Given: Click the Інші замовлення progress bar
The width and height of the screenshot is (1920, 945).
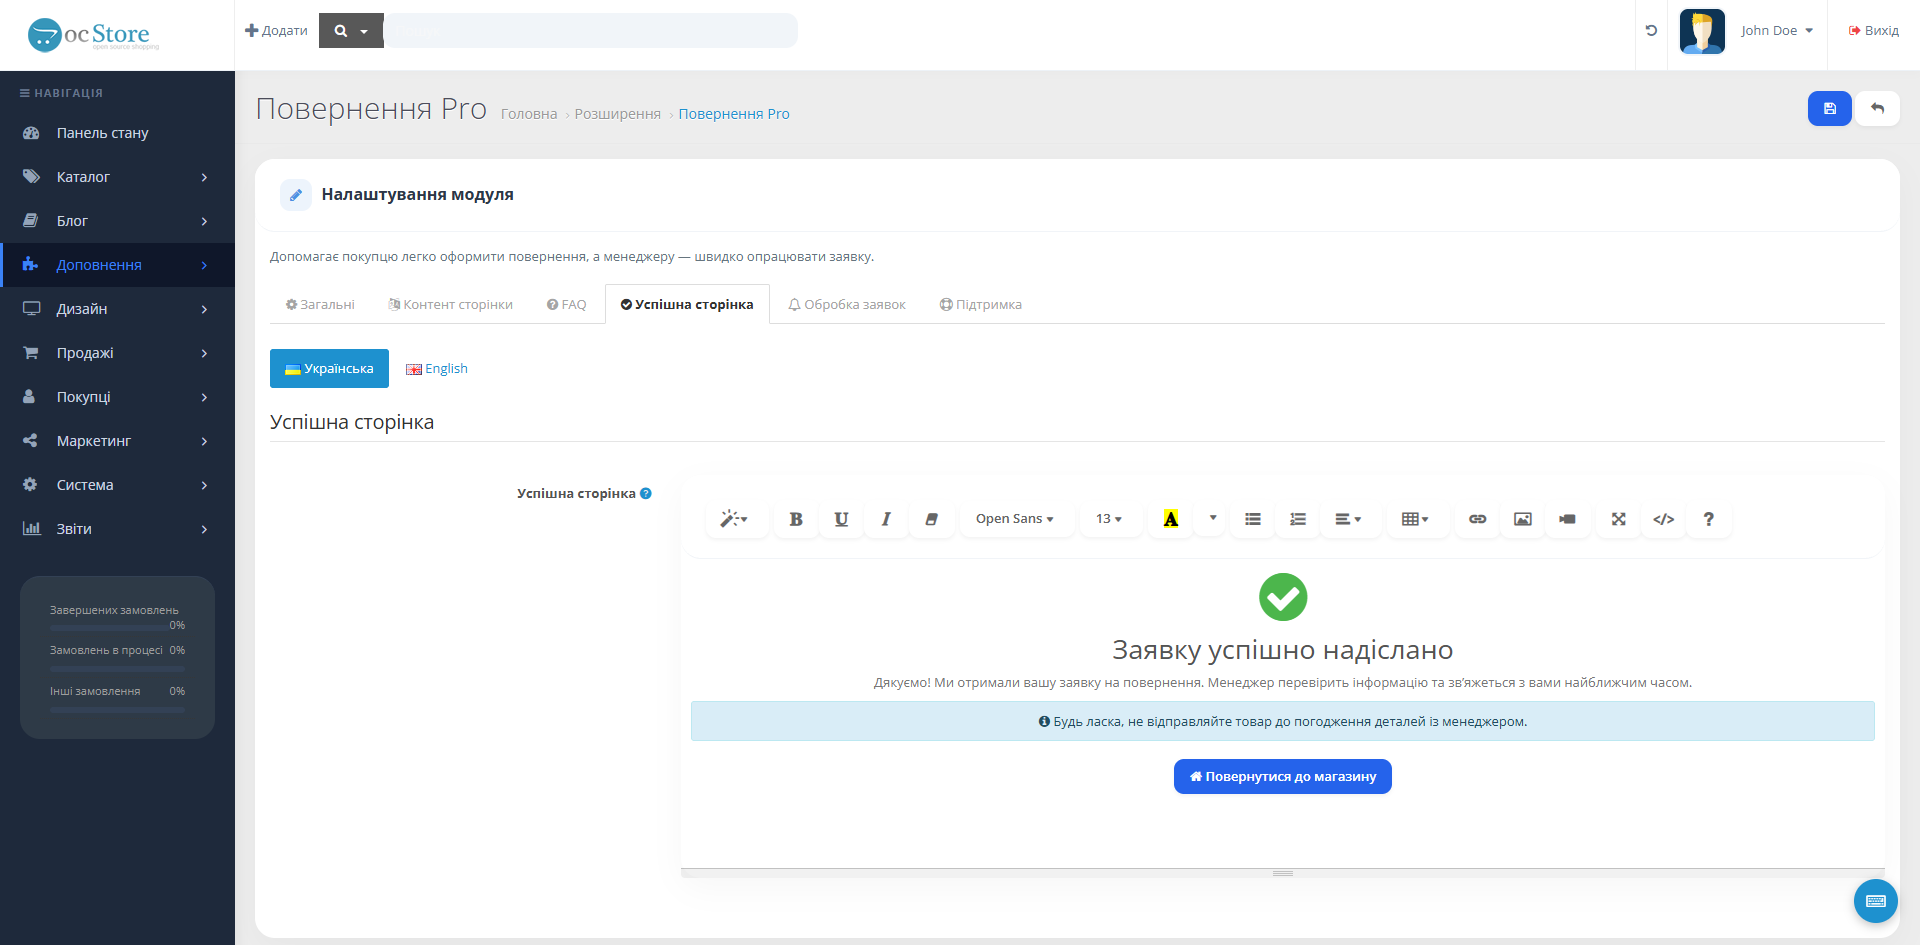Looking at the screenshot, I should [117, 710].
